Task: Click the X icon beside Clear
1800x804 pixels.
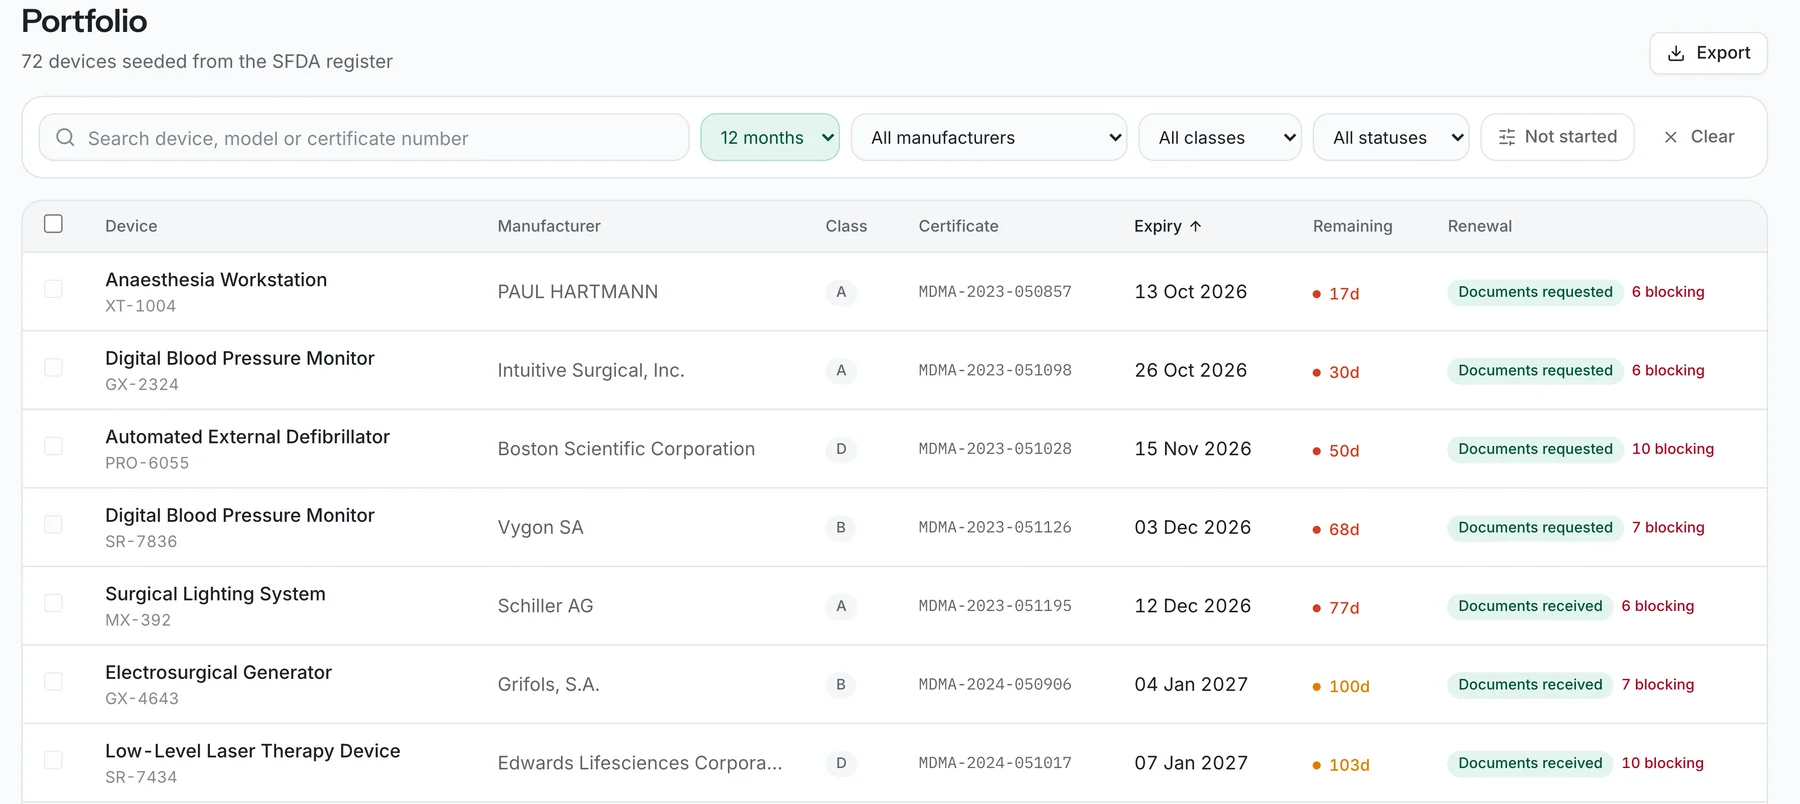Action: pyautogui.click(x=1670, y=137)
